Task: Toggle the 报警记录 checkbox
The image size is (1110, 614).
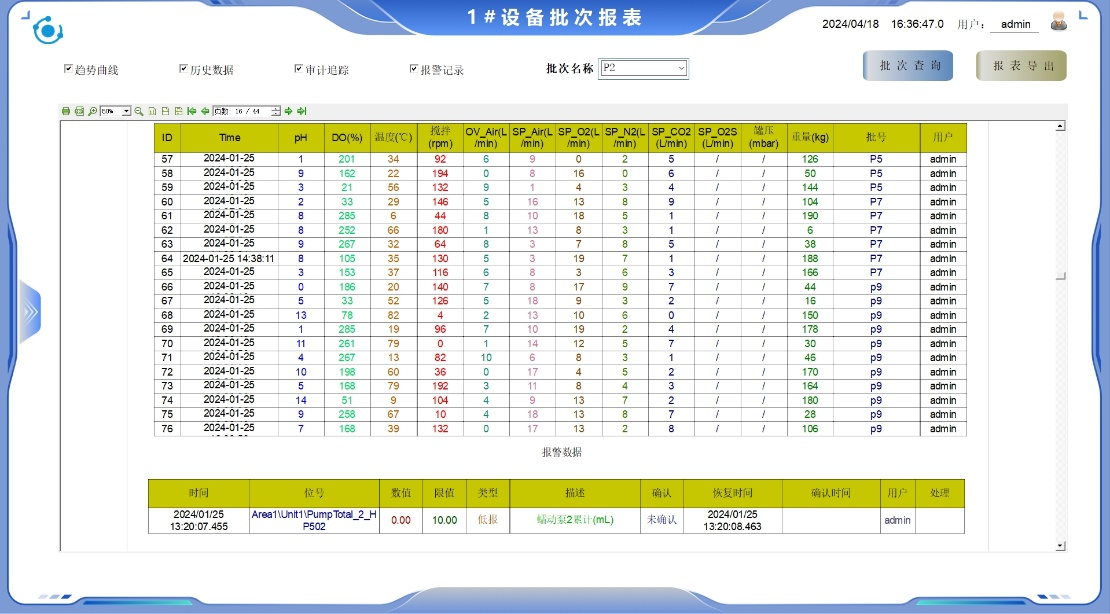Action: (413, 69)
